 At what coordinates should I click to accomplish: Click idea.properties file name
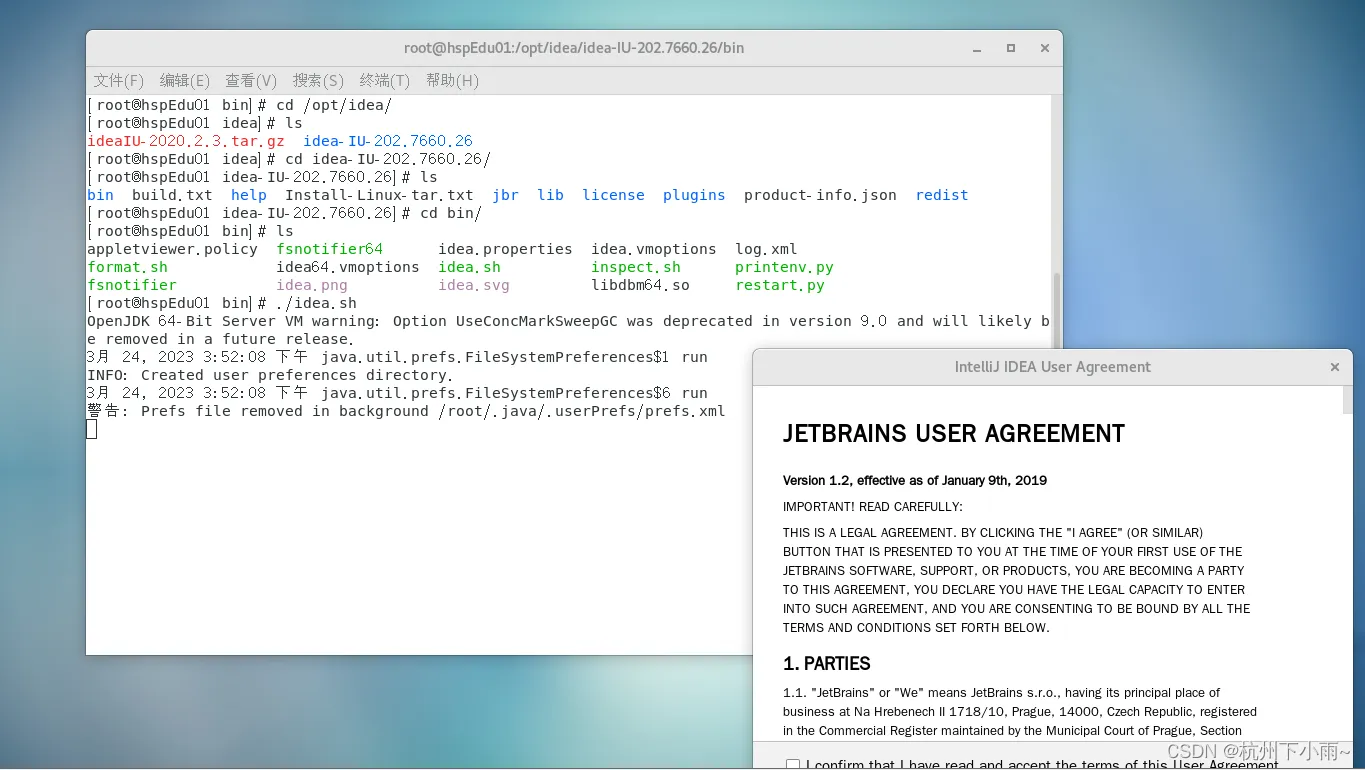pos(505,249)
